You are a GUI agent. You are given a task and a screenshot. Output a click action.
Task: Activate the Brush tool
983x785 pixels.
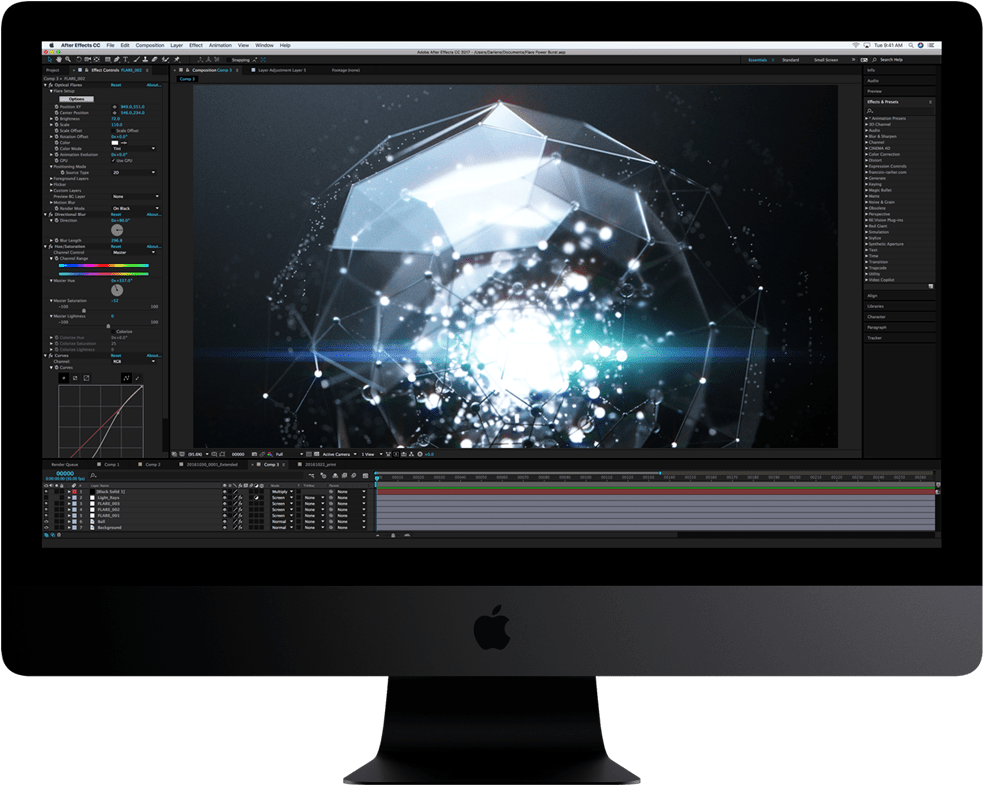tap(136, 60)
